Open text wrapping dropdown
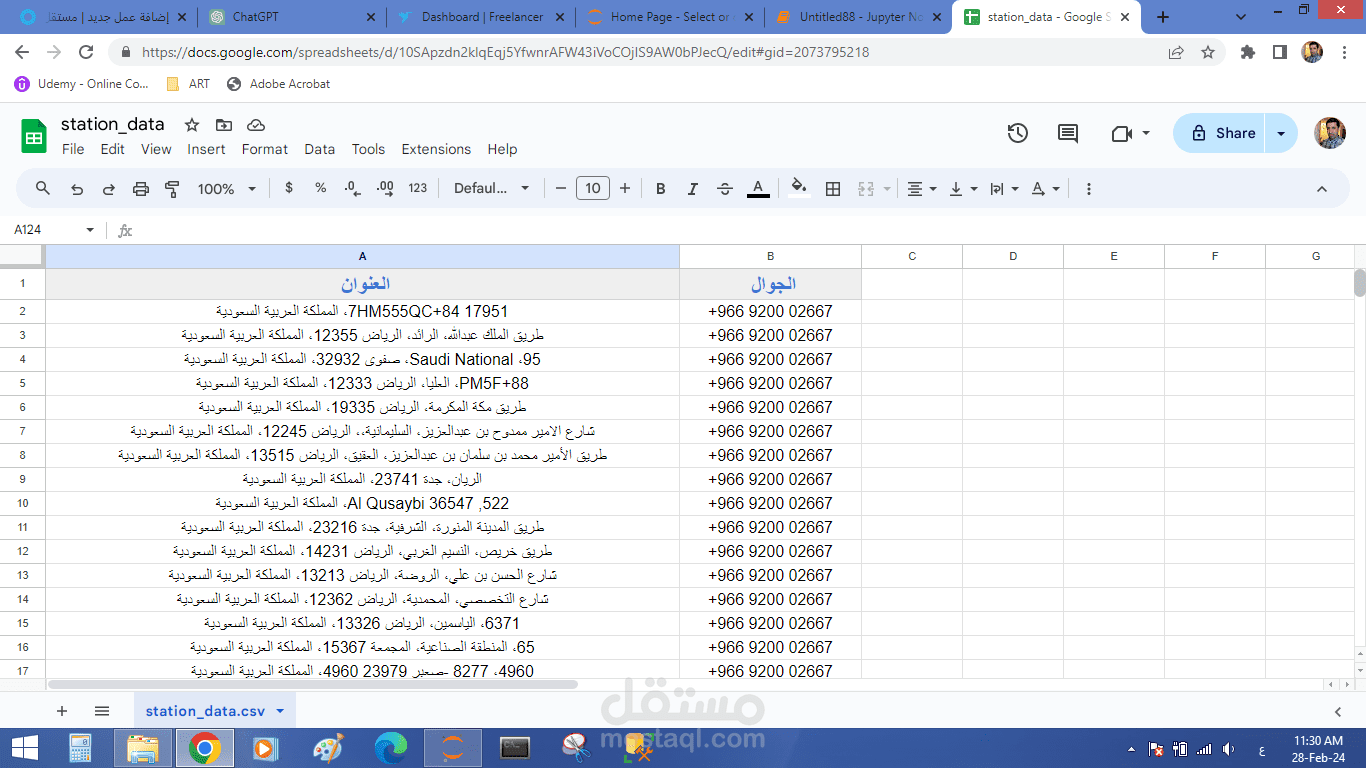 [1003, 188]
